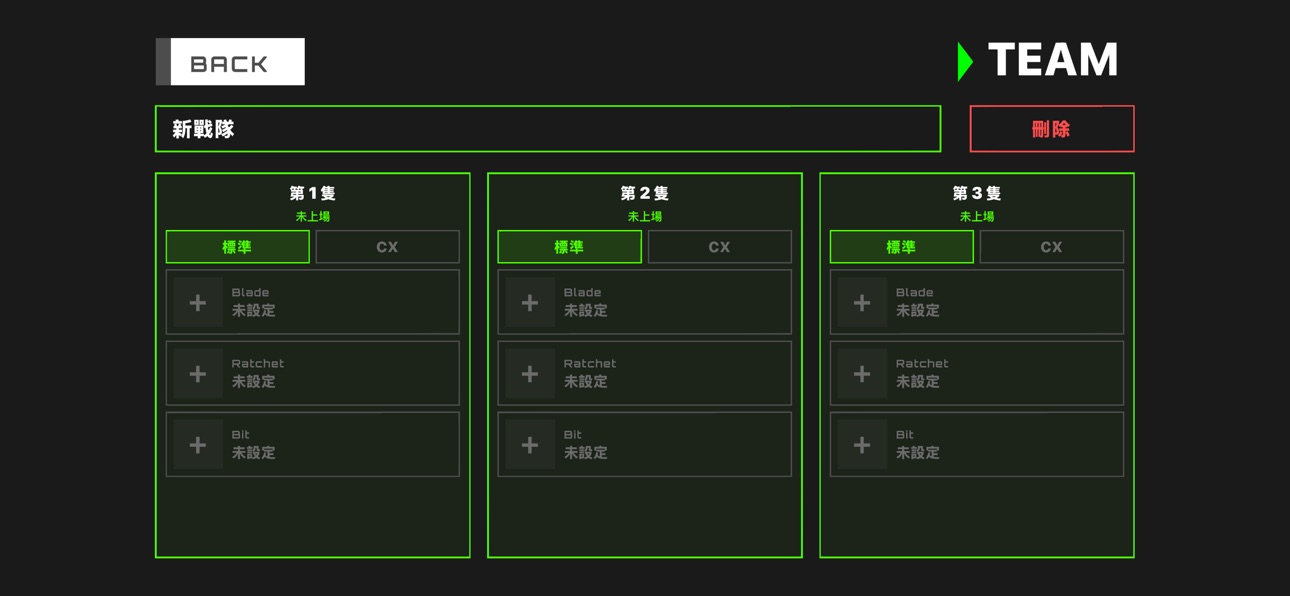
Task: Click 未上場 status under 第2隻
Action: pyautogui.click(x=645, y=217)
